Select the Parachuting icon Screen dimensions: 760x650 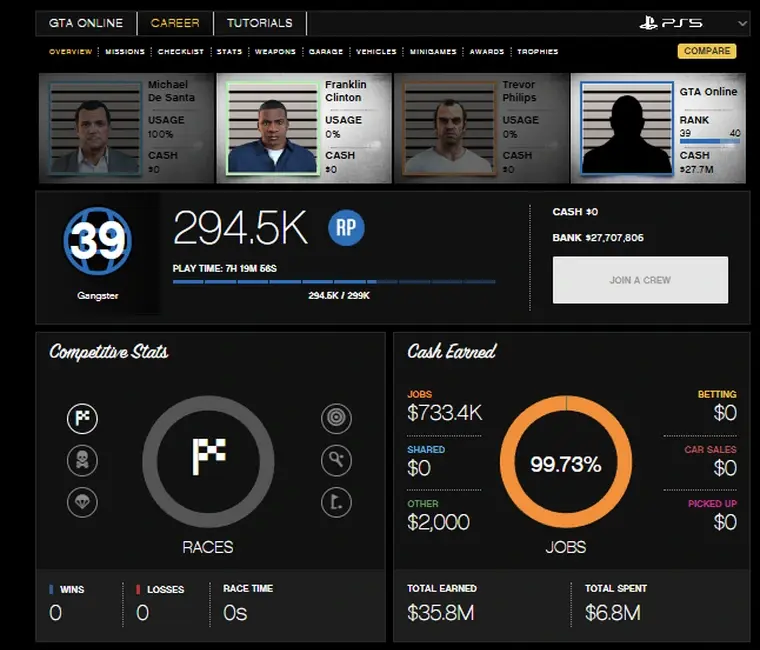(82, 502)
